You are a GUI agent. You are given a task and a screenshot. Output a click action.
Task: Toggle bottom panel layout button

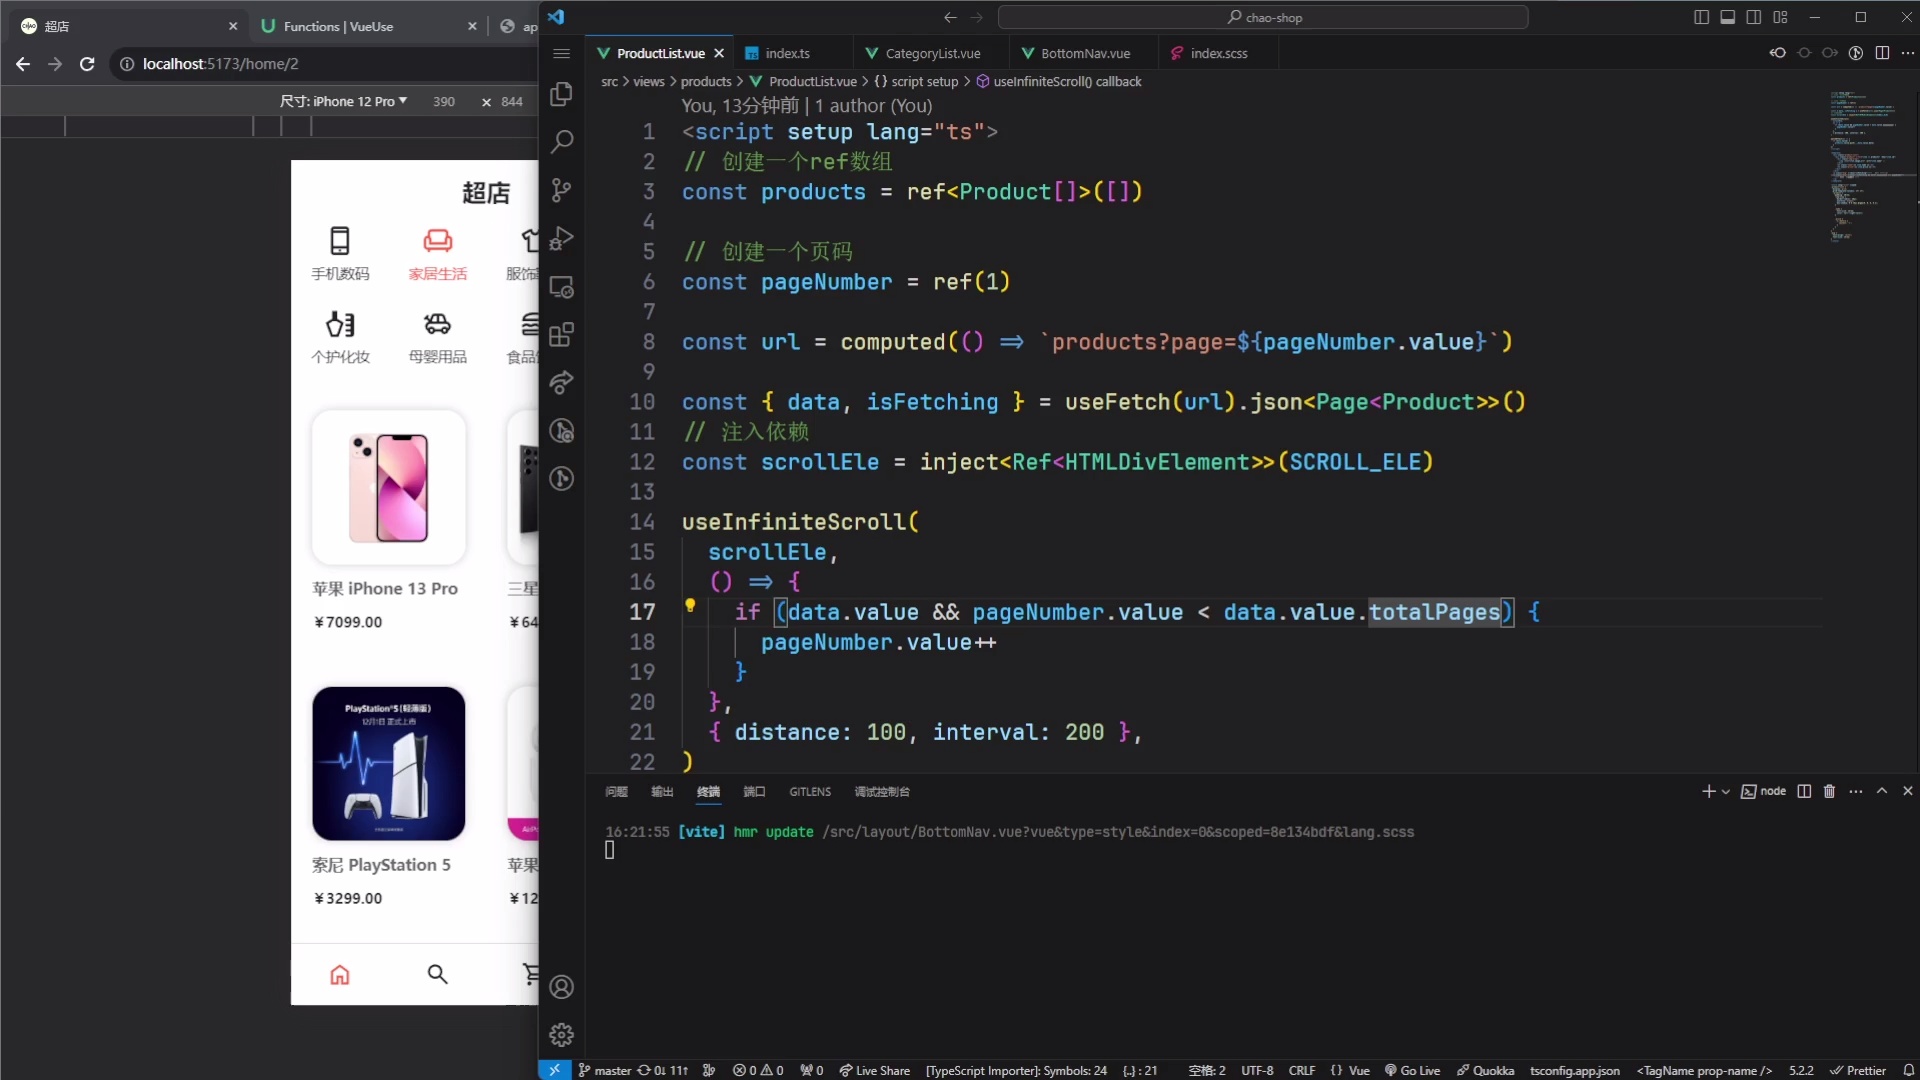pos(1727,17)
